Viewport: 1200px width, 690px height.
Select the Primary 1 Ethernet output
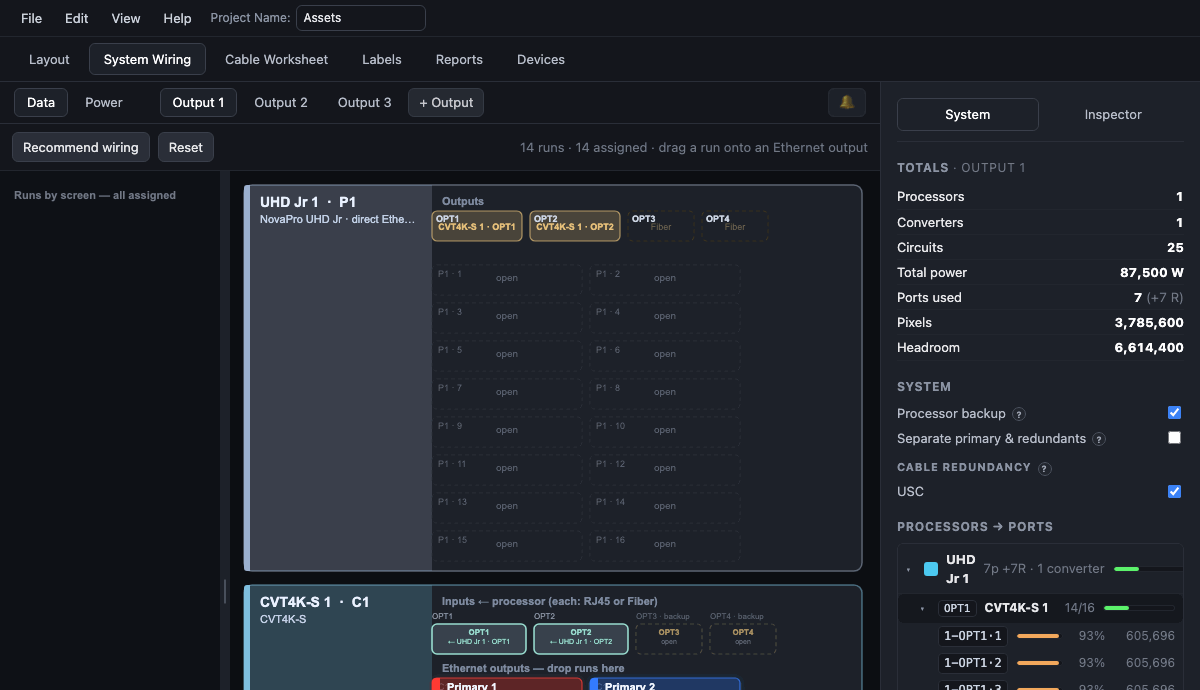(x=507, y=684)
